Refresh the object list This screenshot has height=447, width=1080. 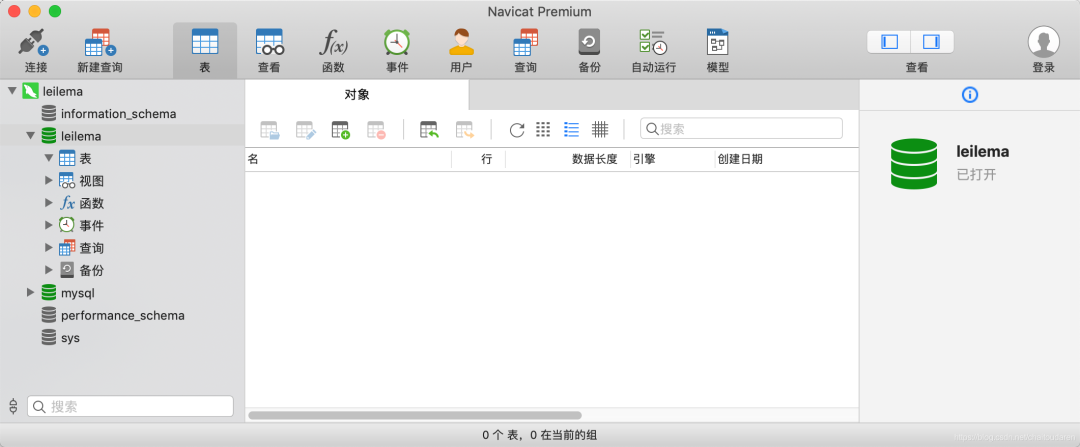[517, 129]
